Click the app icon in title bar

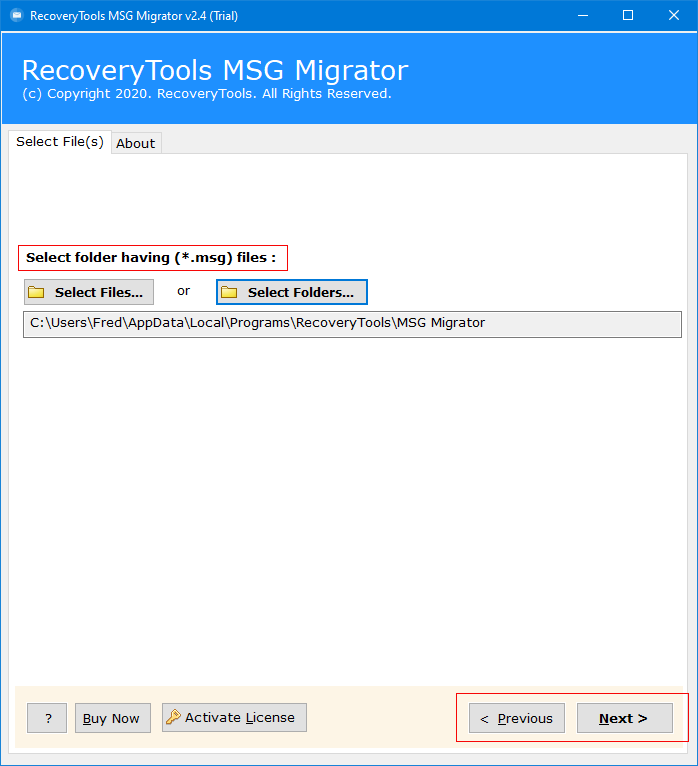pos(17,16)
